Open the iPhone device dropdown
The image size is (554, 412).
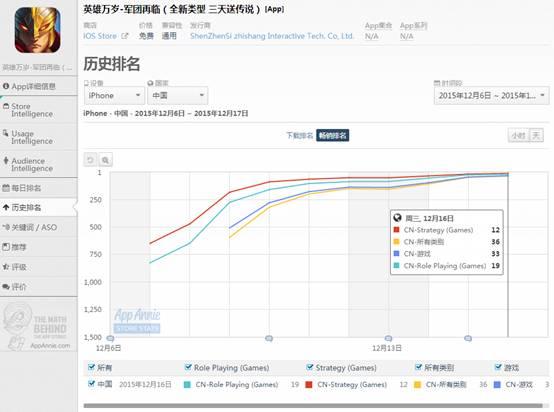pos(114,95)
